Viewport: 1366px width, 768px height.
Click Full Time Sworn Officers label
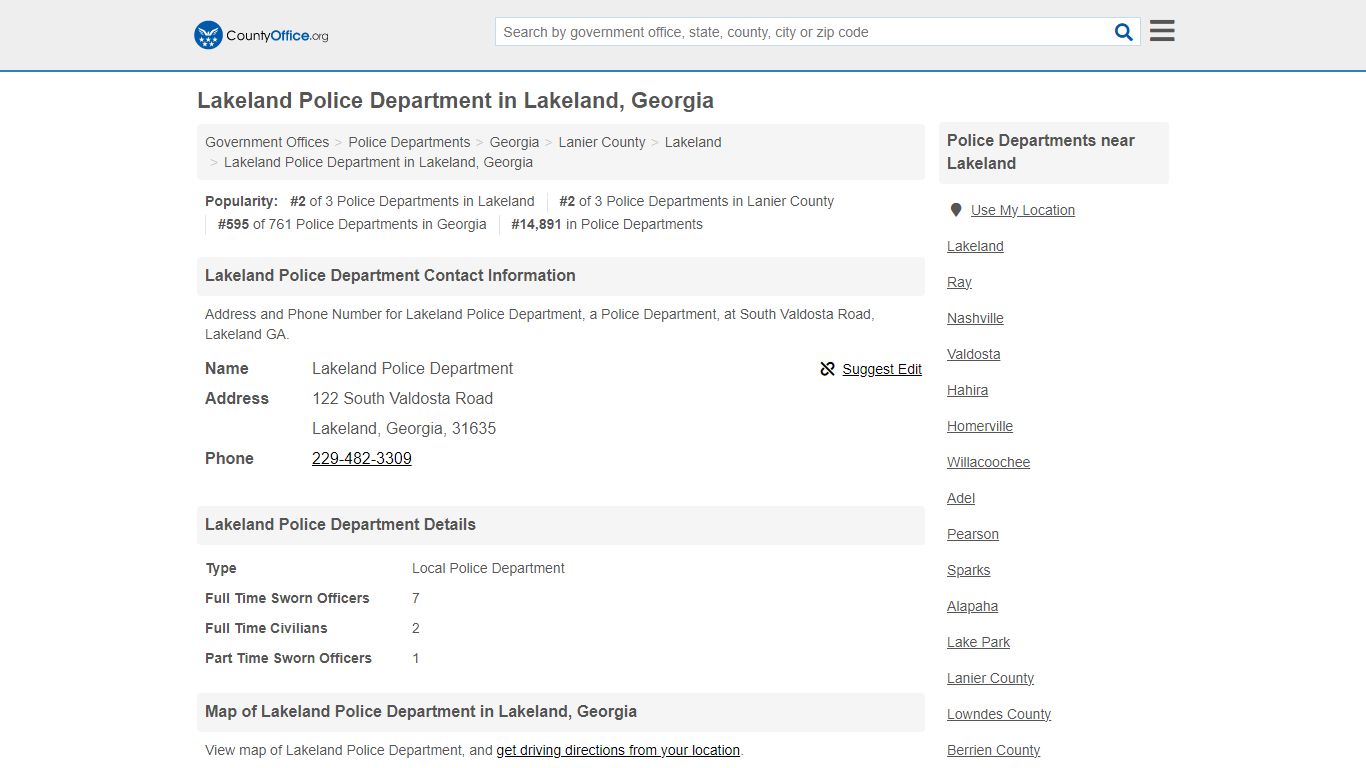click(x=287, y=598)
